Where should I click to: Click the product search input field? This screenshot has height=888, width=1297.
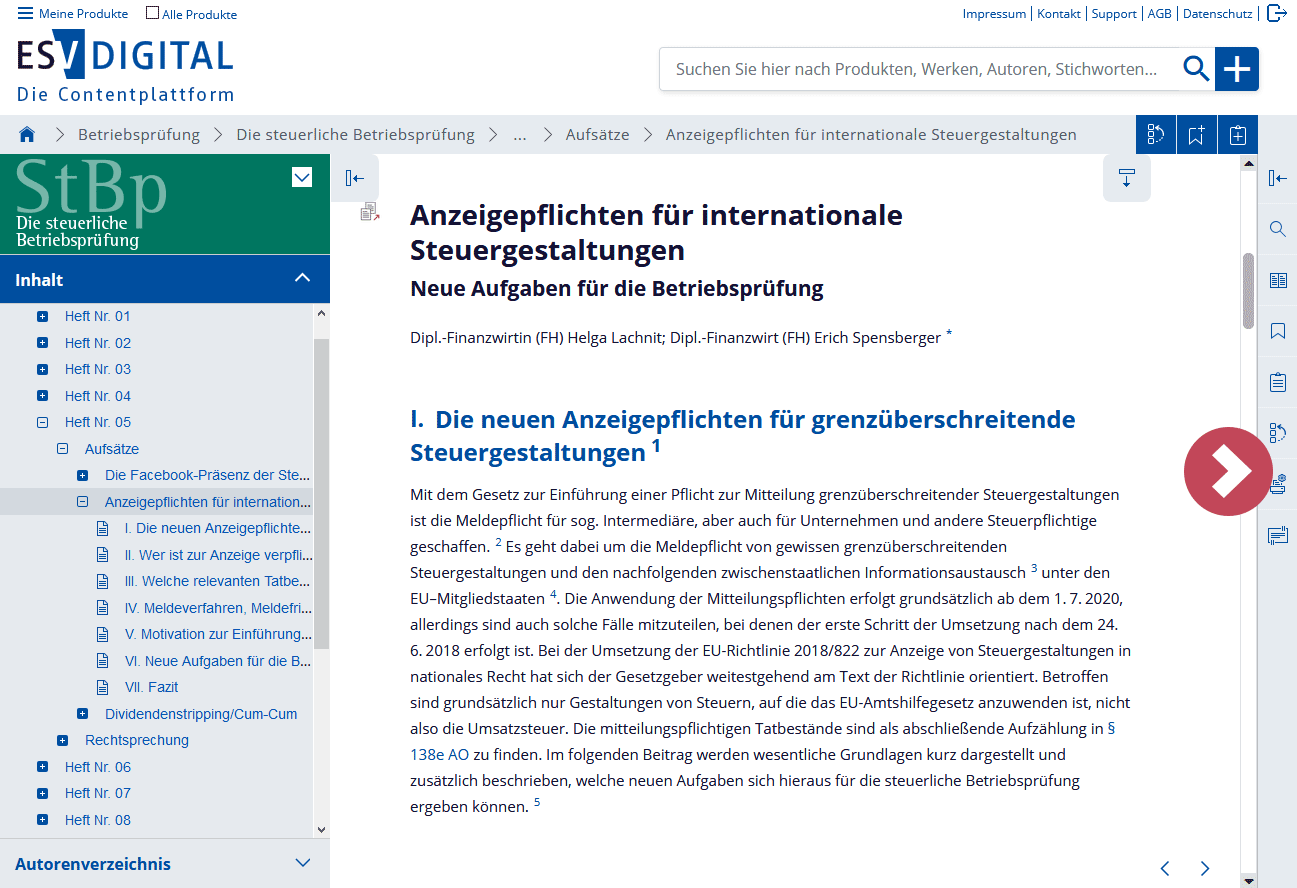[x=918, y=69]
